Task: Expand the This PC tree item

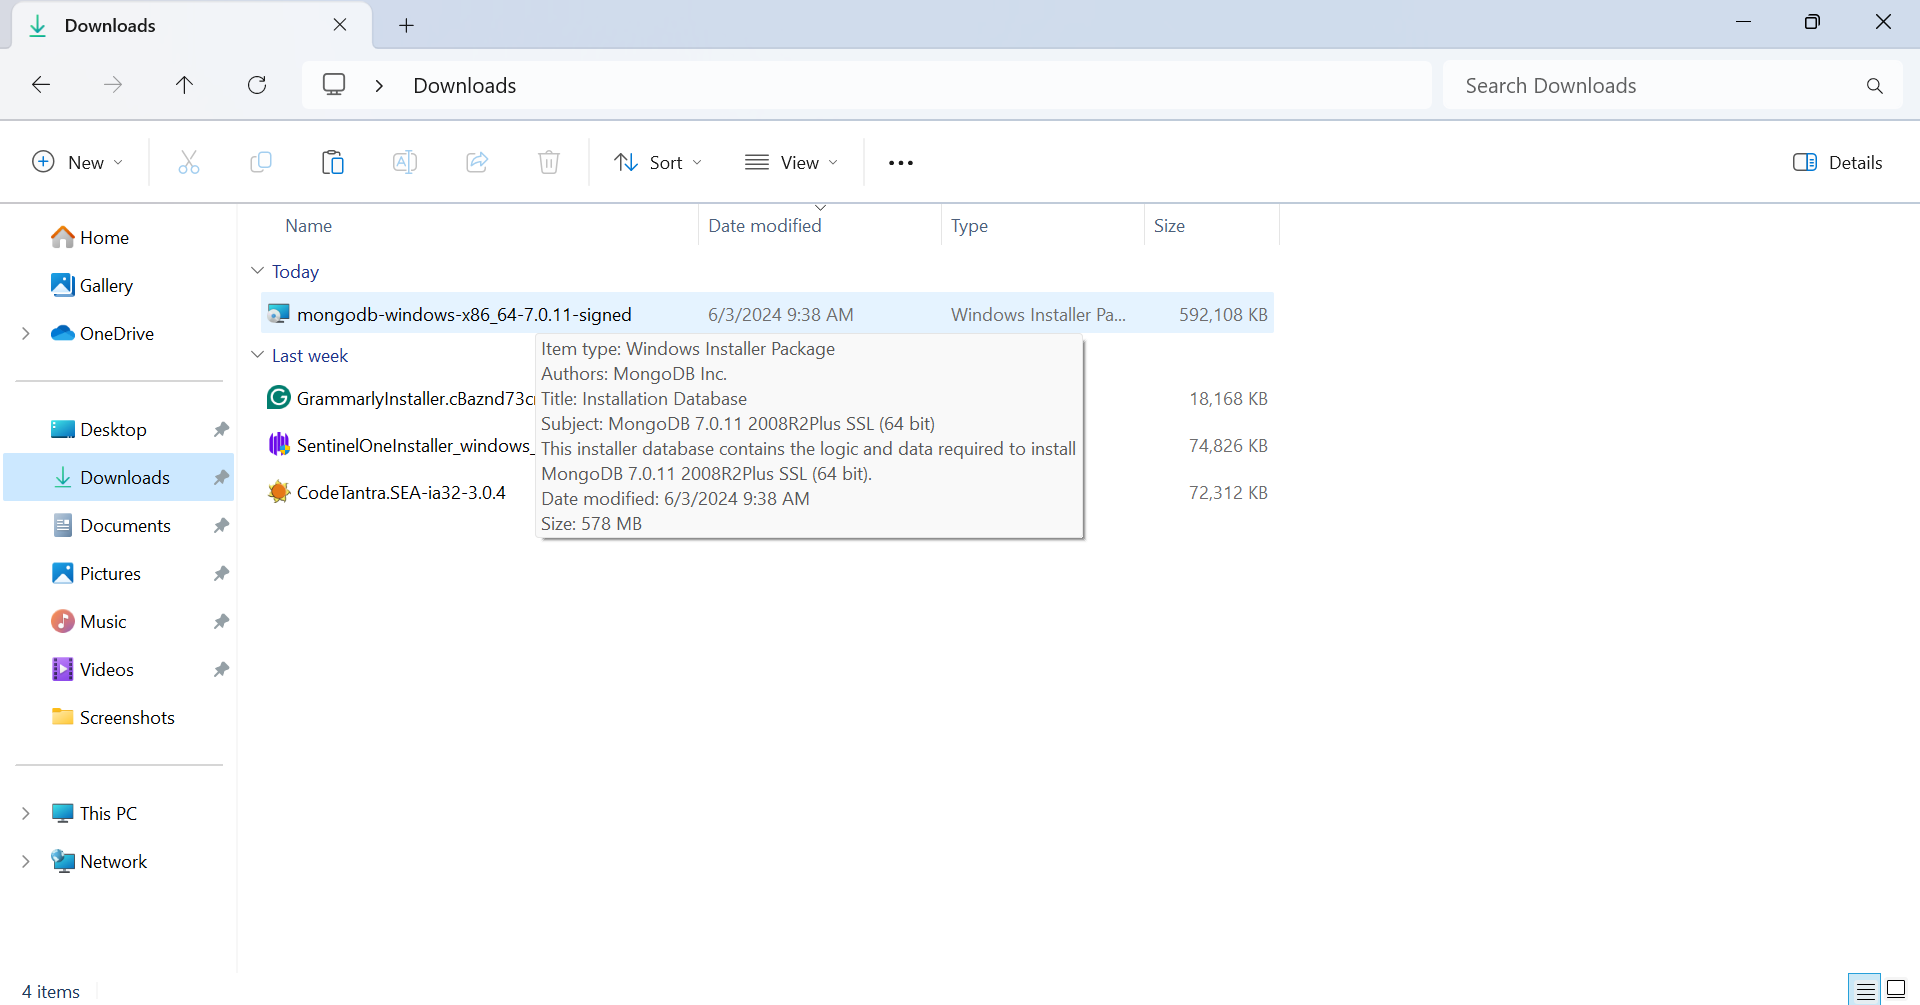Action: click(26, 813)
